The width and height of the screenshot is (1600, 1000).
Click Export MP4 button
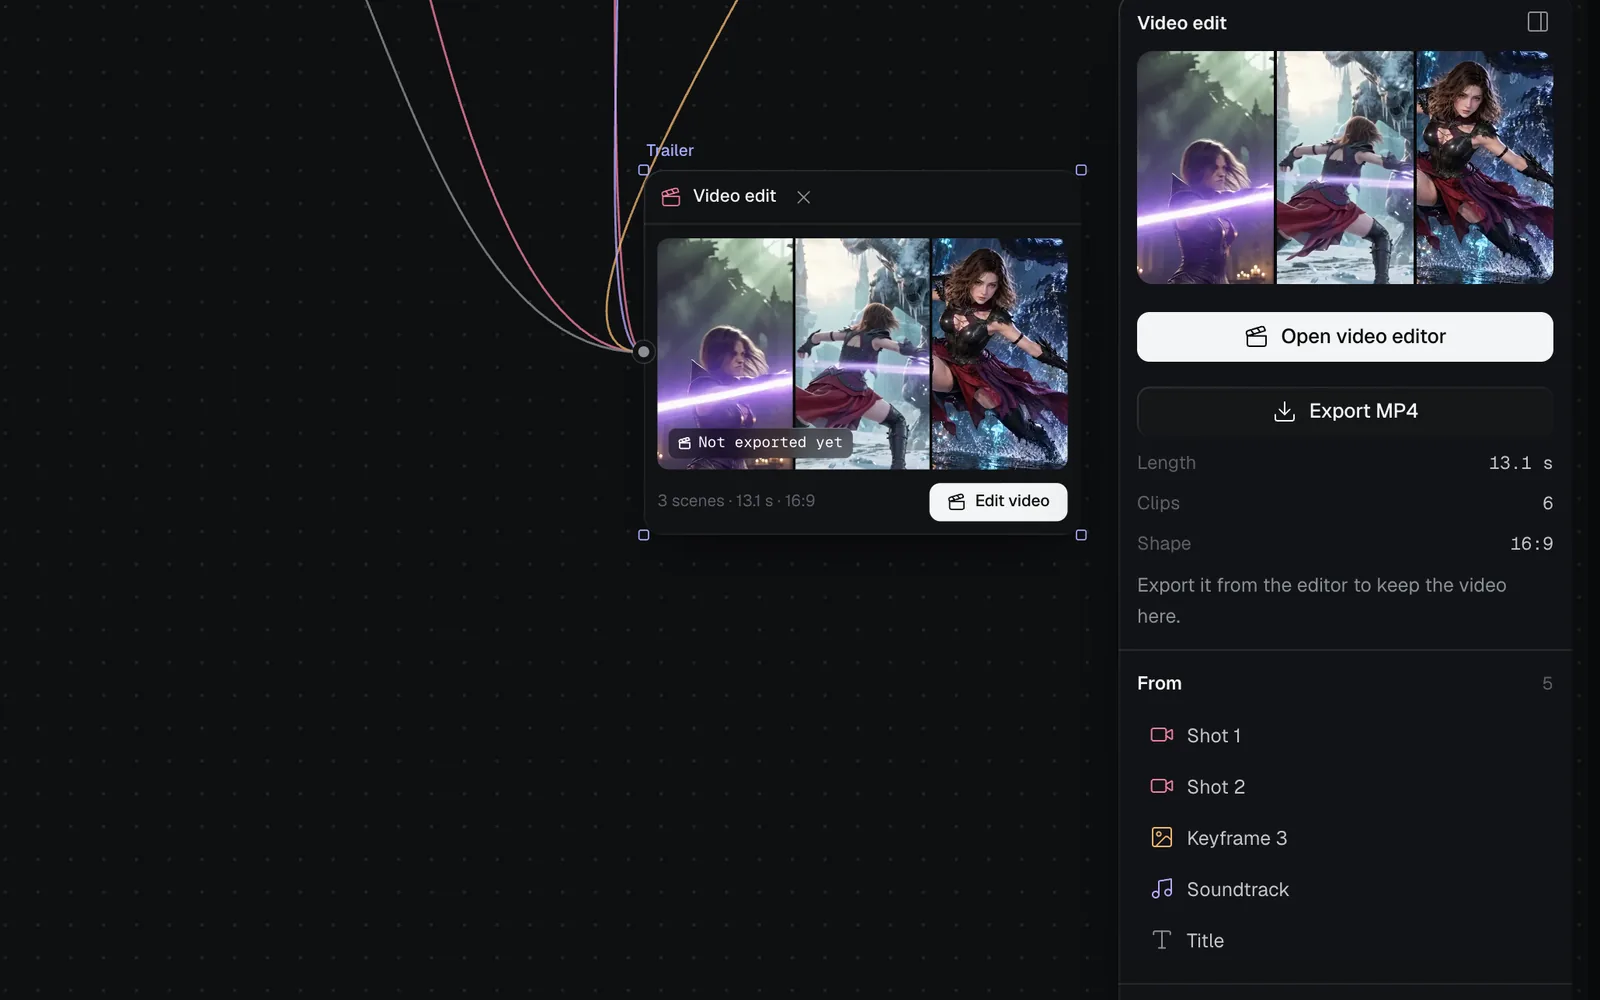tap(1344, 411)
